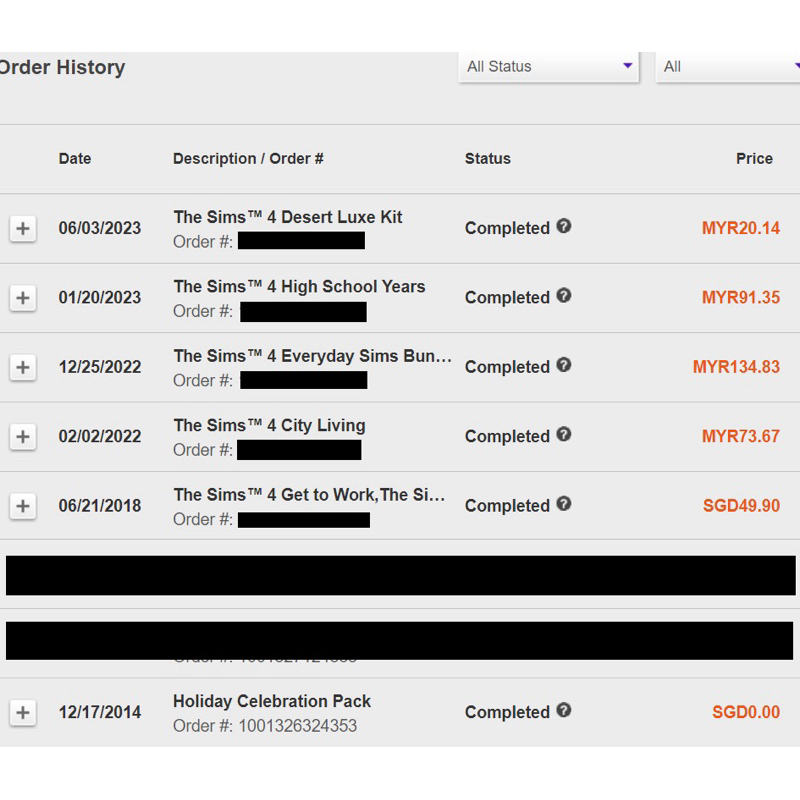800x800 pixels.
Task: Show status help for Desert Luxe Kit
Action: tap(564, 226)
